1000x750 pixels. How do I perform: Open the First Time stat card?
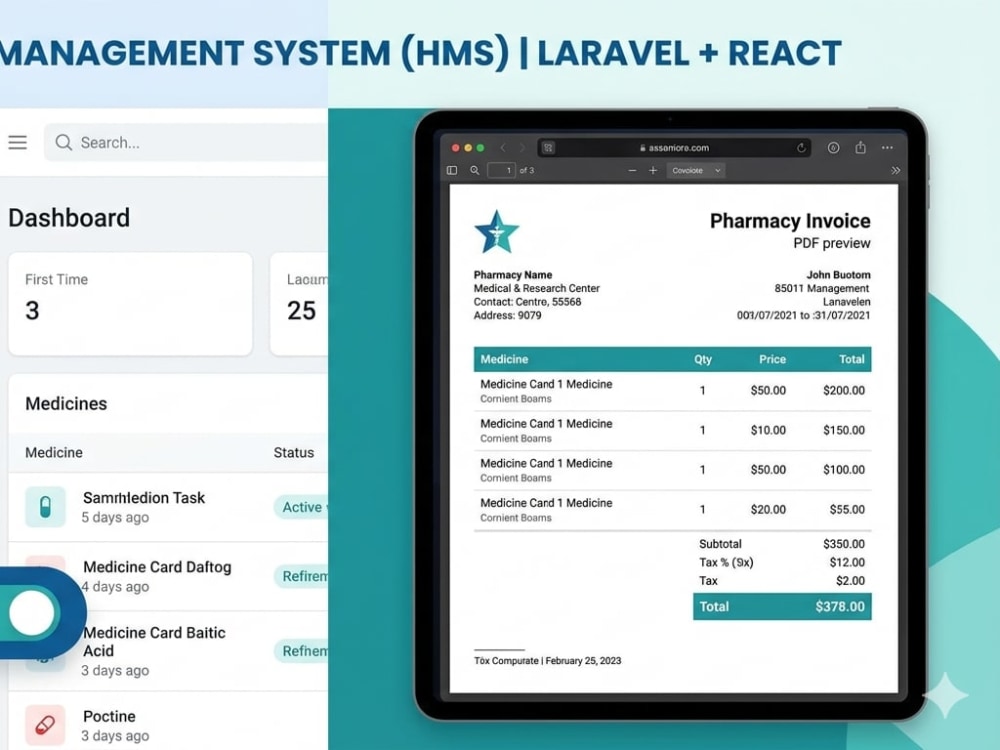(x=130, y=304)
